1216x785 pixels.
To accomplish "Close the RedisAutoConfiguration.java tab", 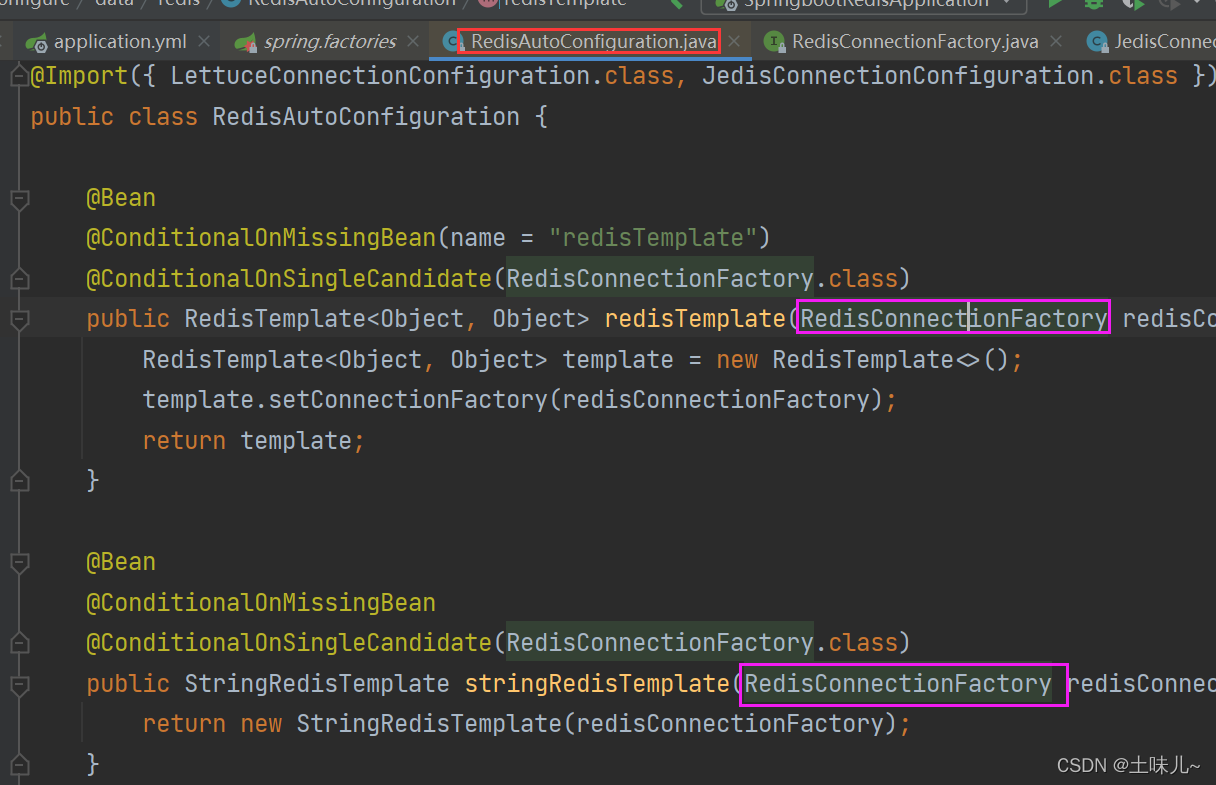I will pos(736,42).
